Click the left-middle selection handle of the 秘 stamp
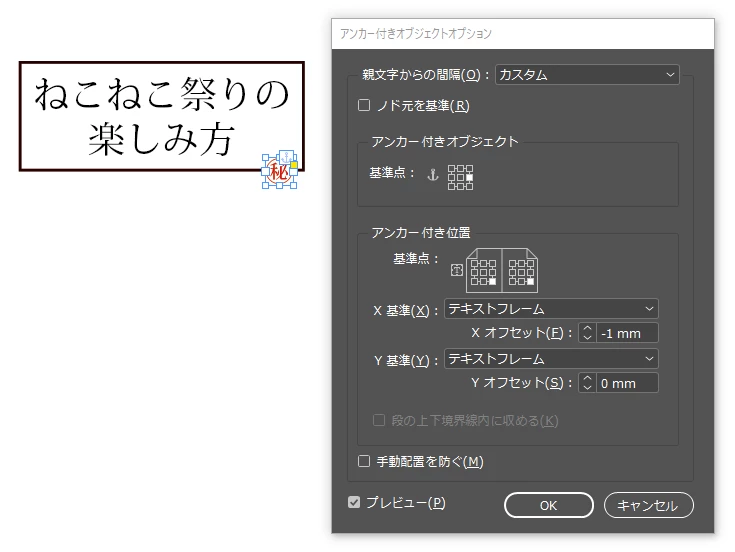735x552 pixels. click(265, 171)
